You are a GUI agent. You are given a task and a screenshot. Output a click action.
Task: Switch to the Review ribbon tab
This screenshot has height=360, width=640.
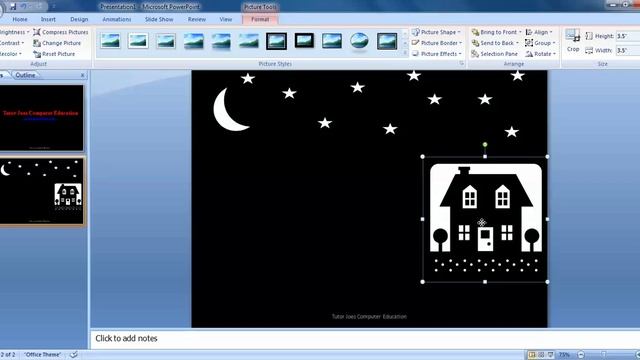click(x=197, y=19)
